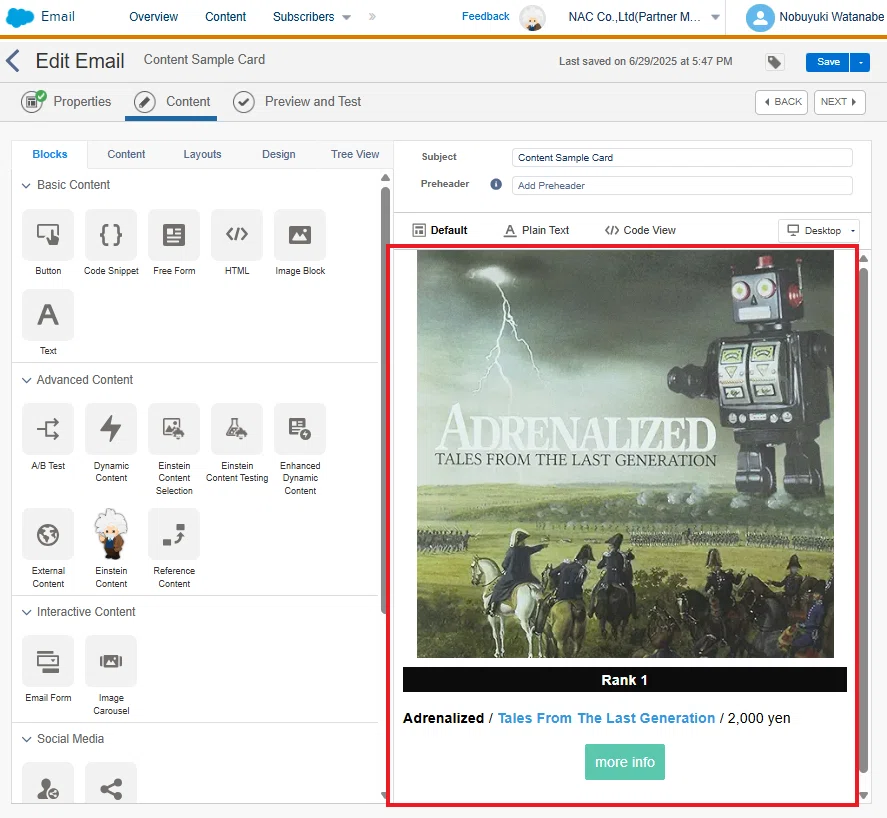Image resolution: width=887 pixels, height=818 pixels.
Task: Select the HTML block
Action: (237, 235)
